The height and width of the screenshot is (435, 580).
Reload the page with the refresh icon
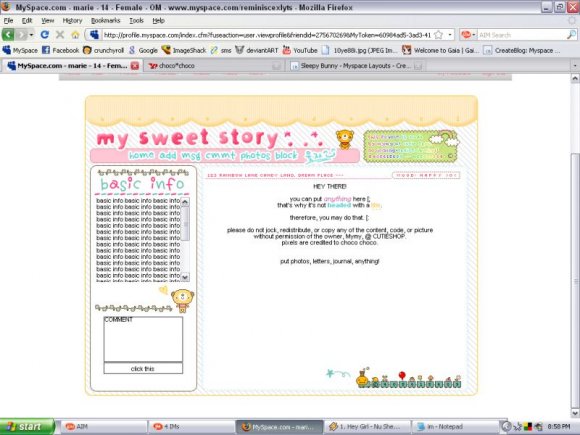45,35
